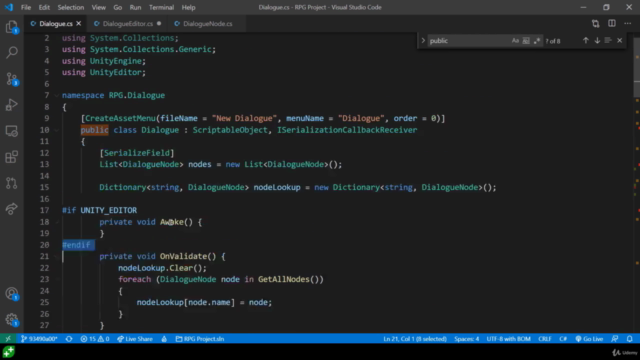Screen dimensions: 640x360
Task: Change encoding UTF-8 with BOM
Action: point(508,339)
